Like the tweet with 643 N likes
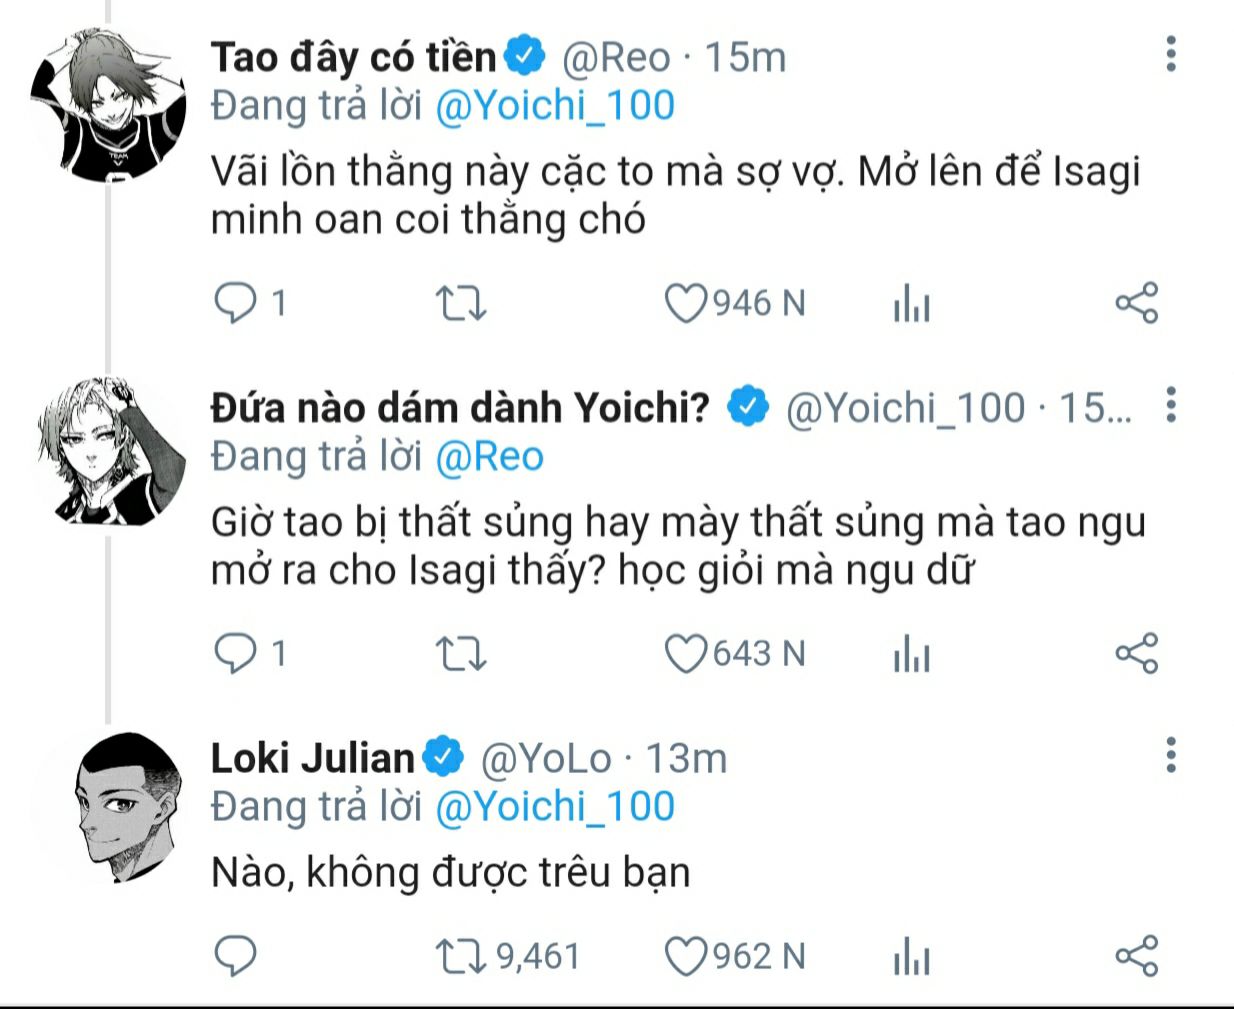1234x1009 pixels. (686, 654)
